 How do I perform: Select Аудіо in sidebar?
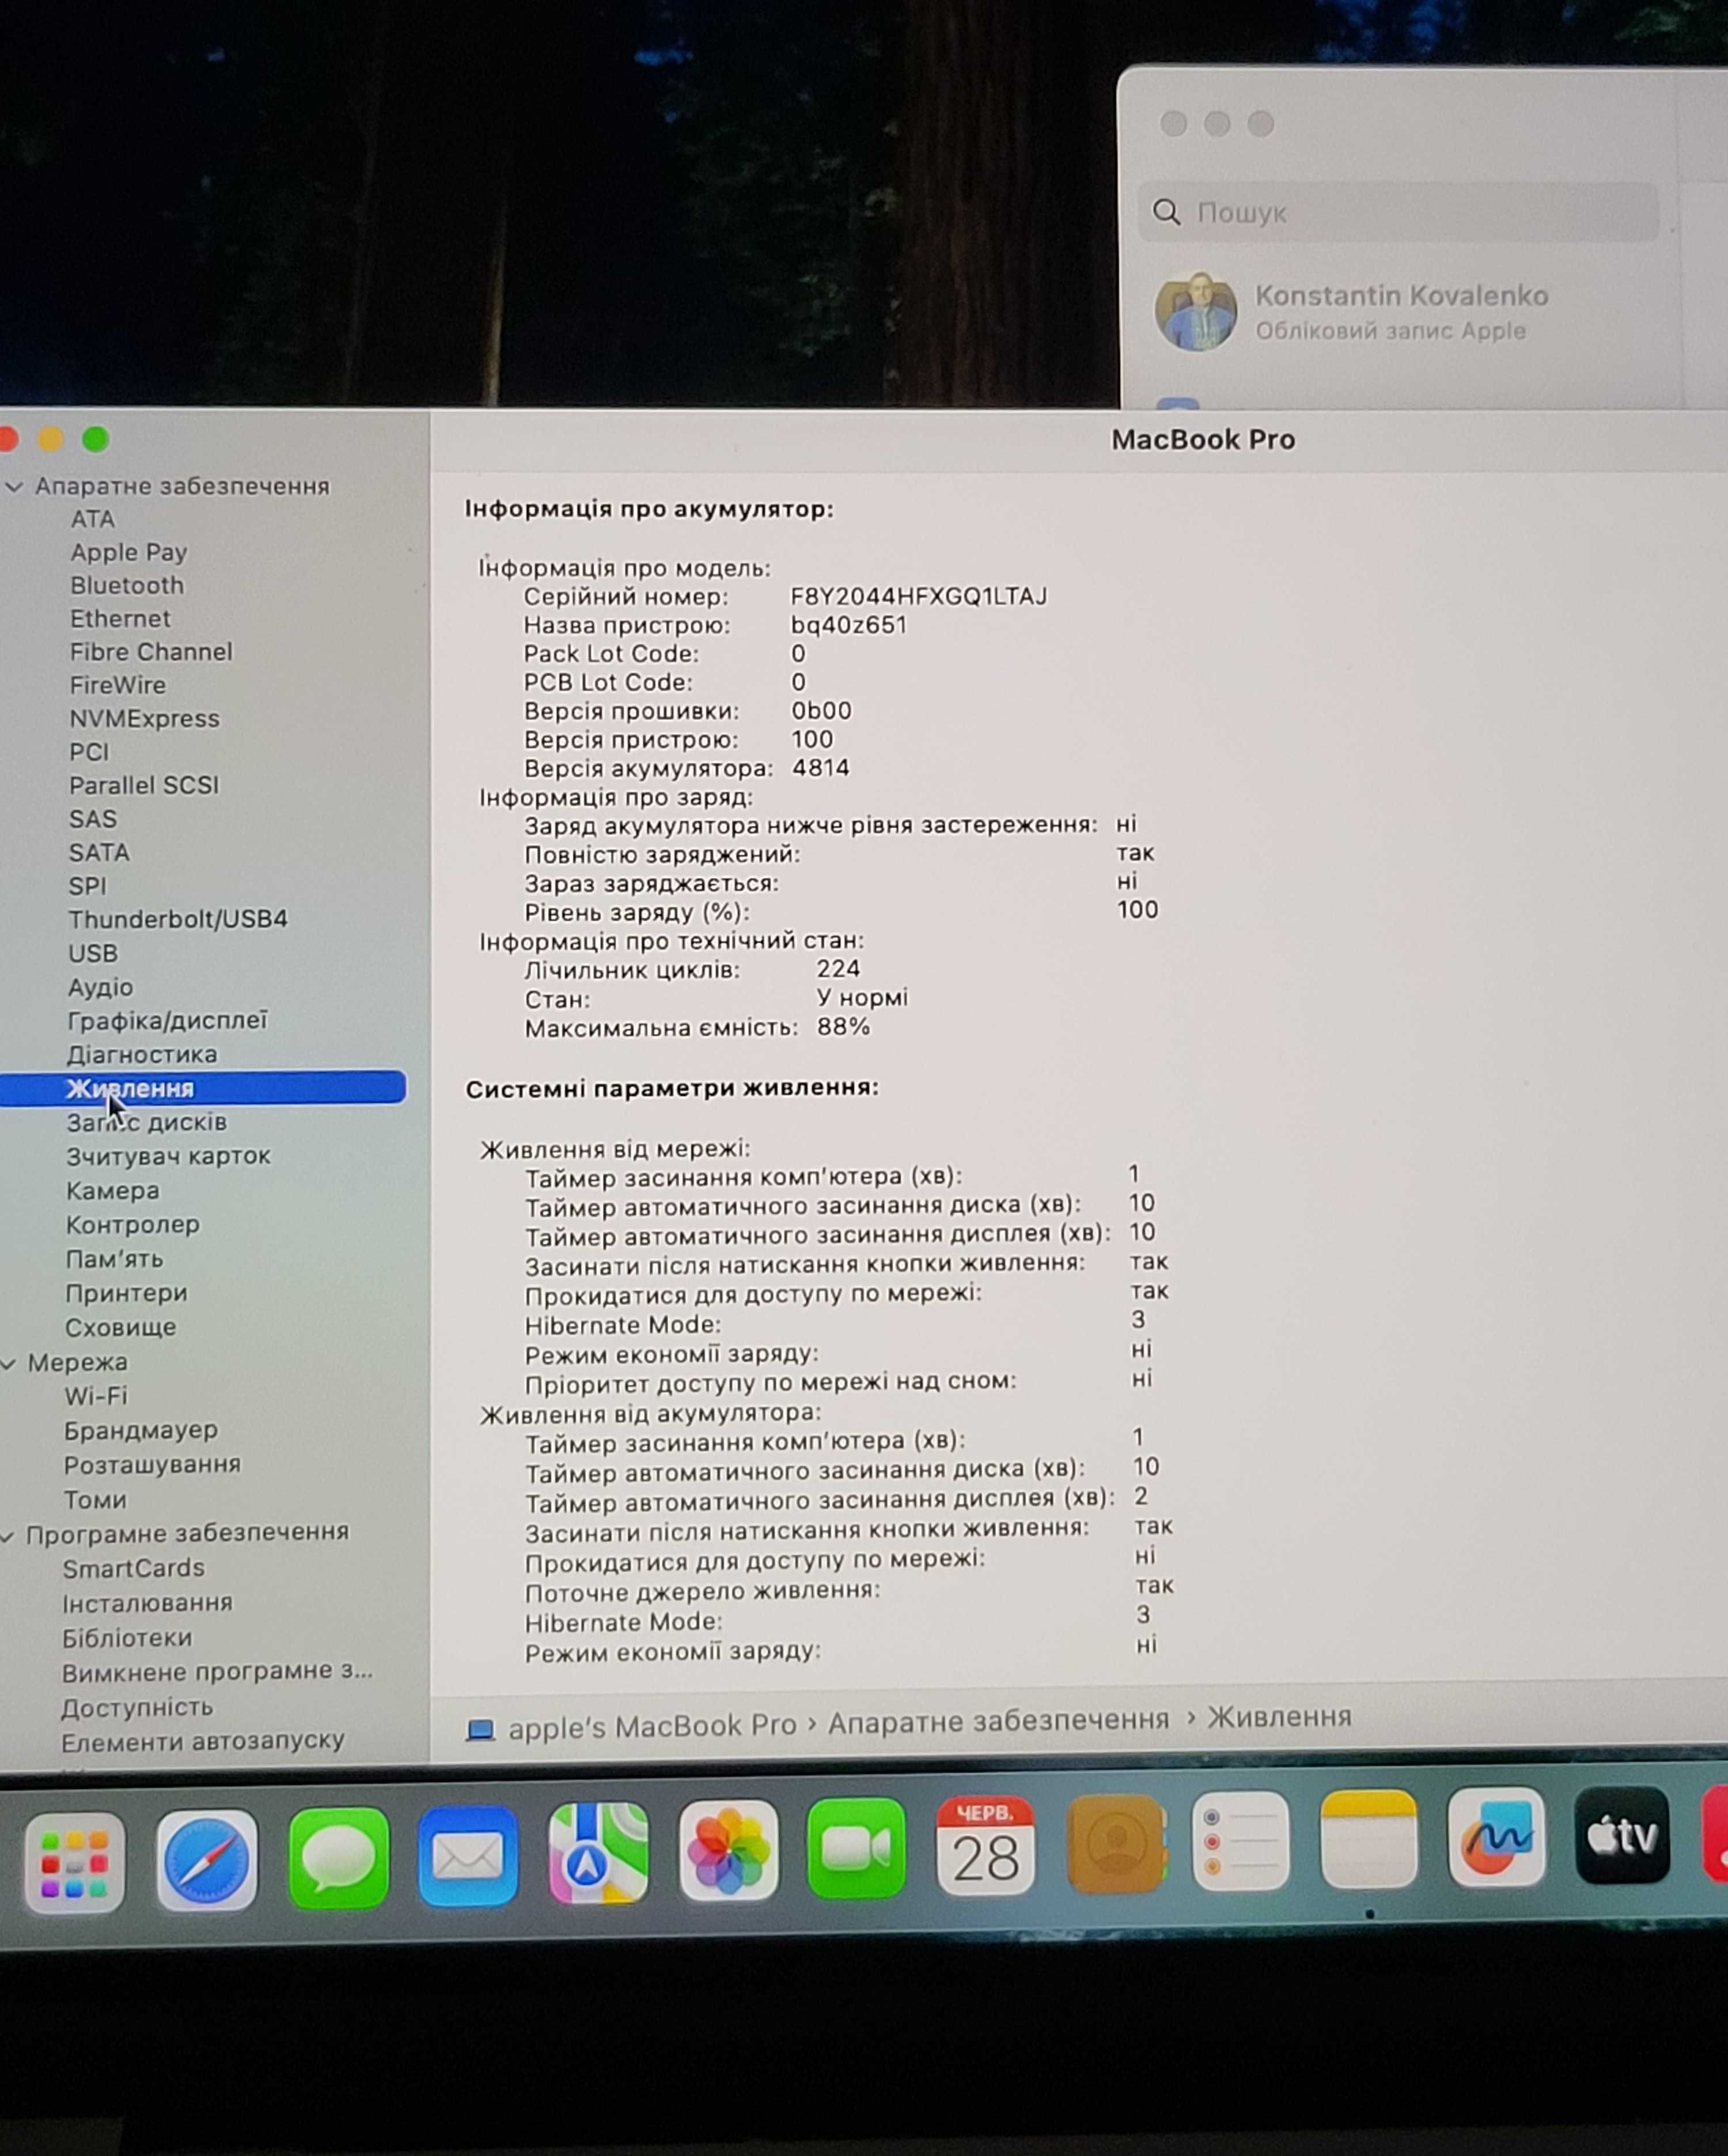click(100, 987)
